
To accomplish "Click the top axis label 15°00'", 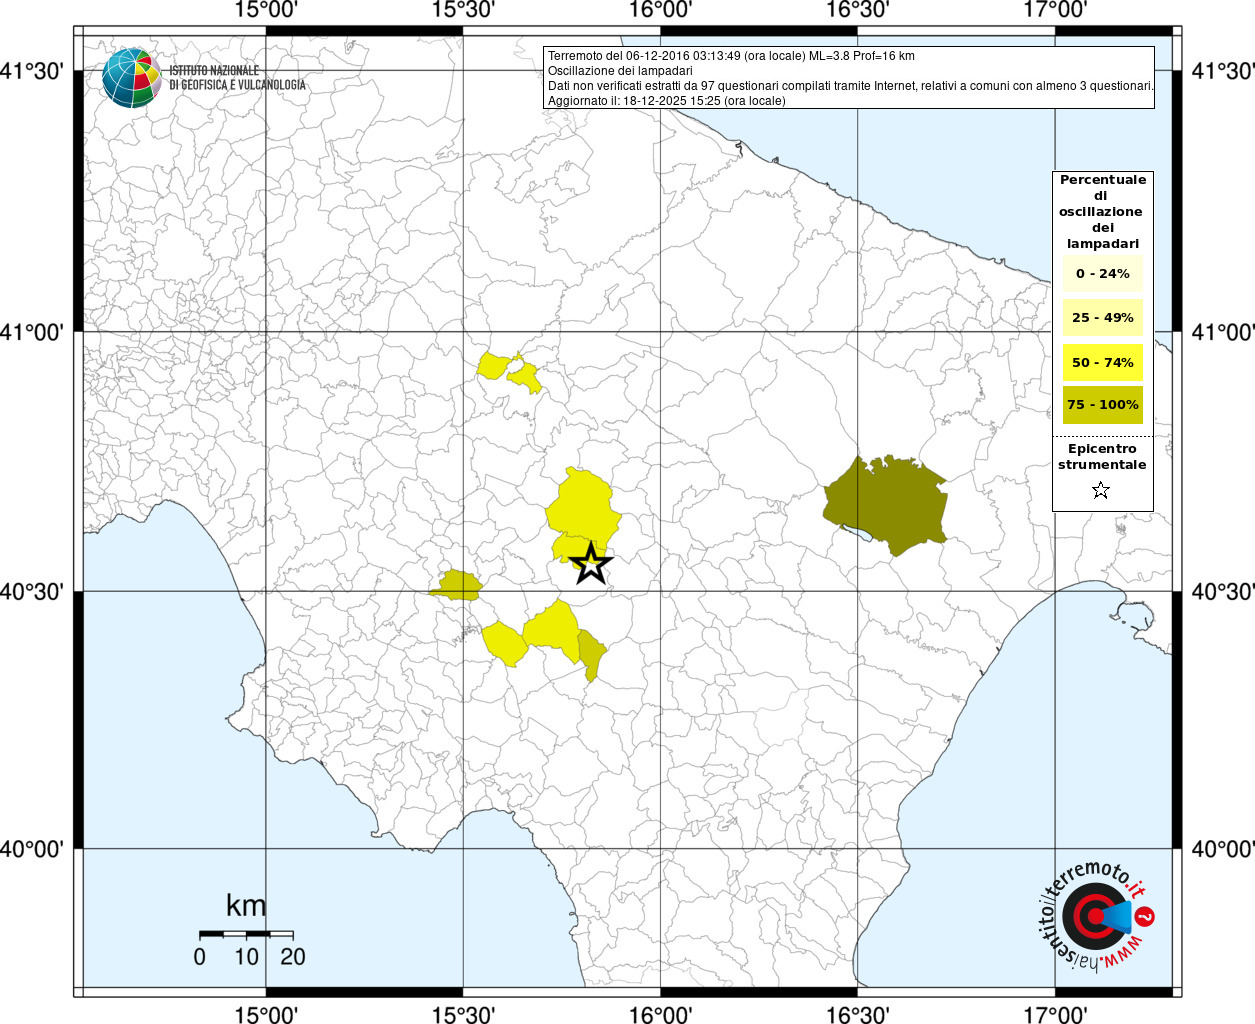I will click(266, 10).
